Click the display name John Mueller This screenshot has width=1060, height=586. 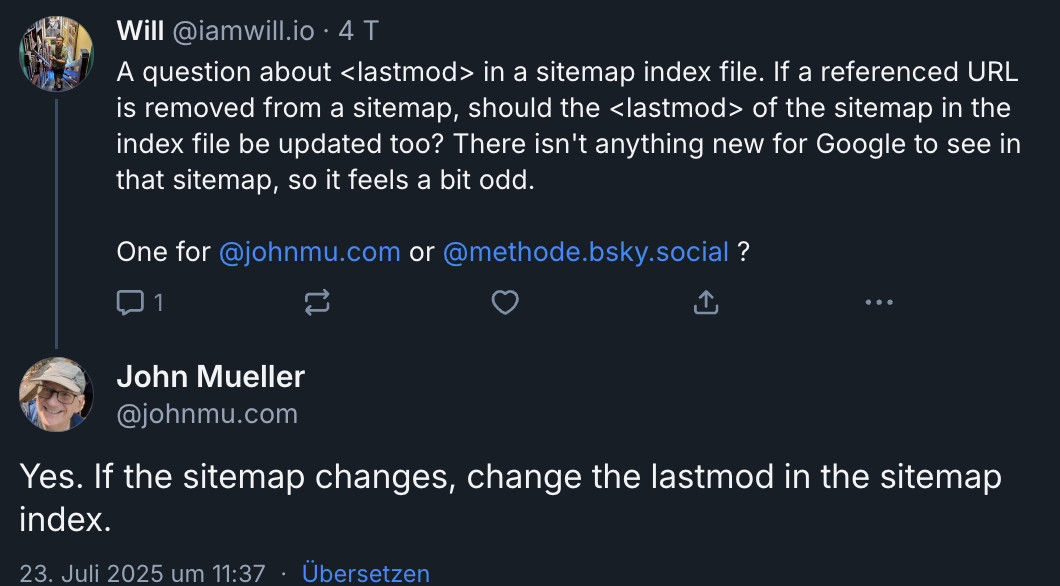click(x=211, y=377)
